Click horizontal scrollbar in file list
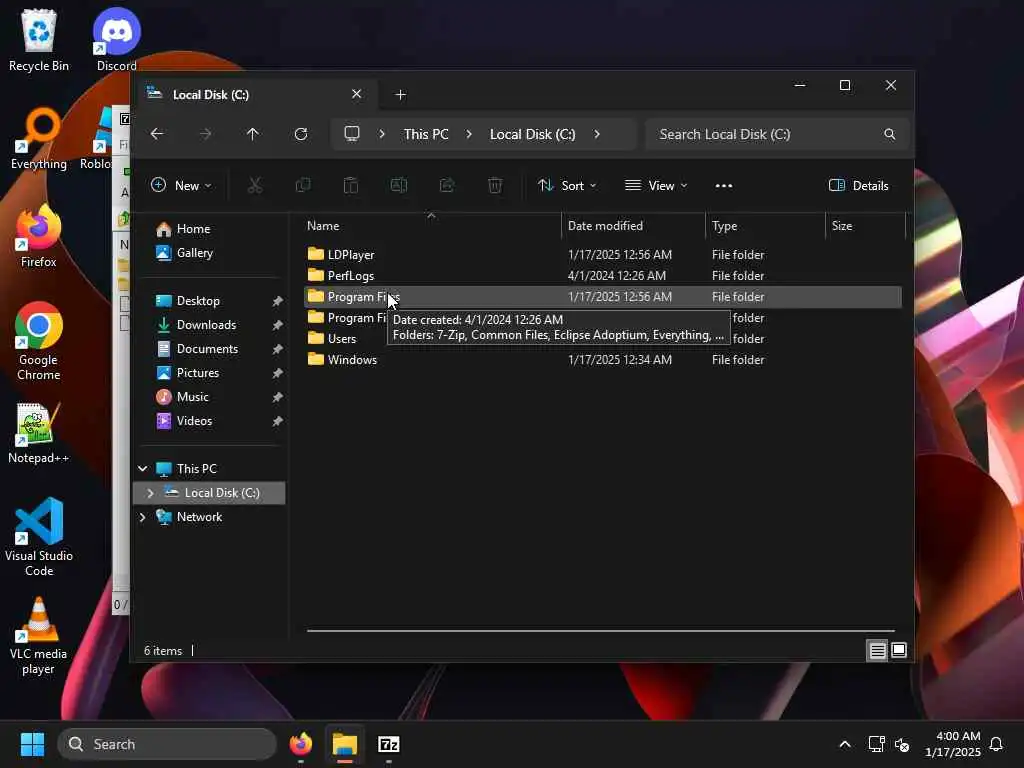The height and width of the screenshot is (768, 1024). [x=601, y=631]
